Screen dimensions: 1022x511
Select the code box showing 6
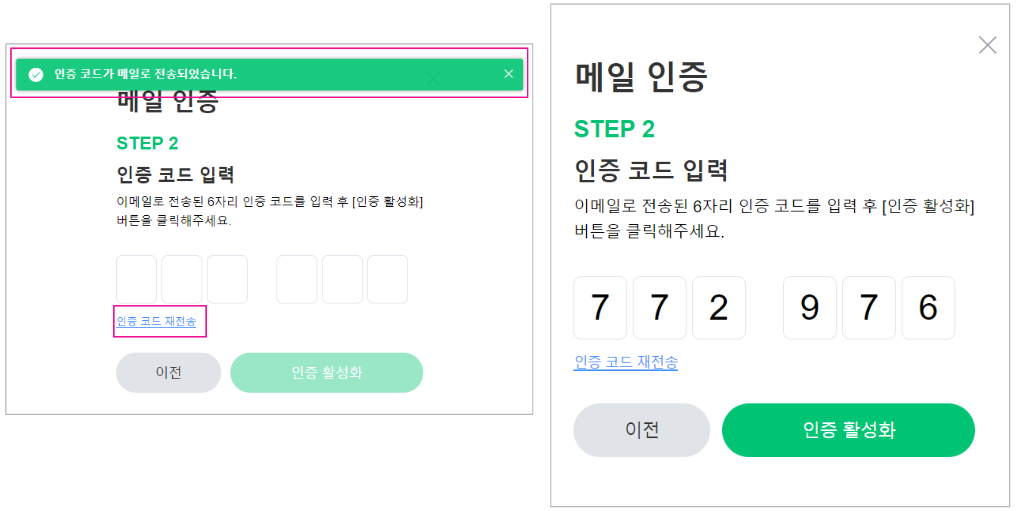(x=928, y=308)
